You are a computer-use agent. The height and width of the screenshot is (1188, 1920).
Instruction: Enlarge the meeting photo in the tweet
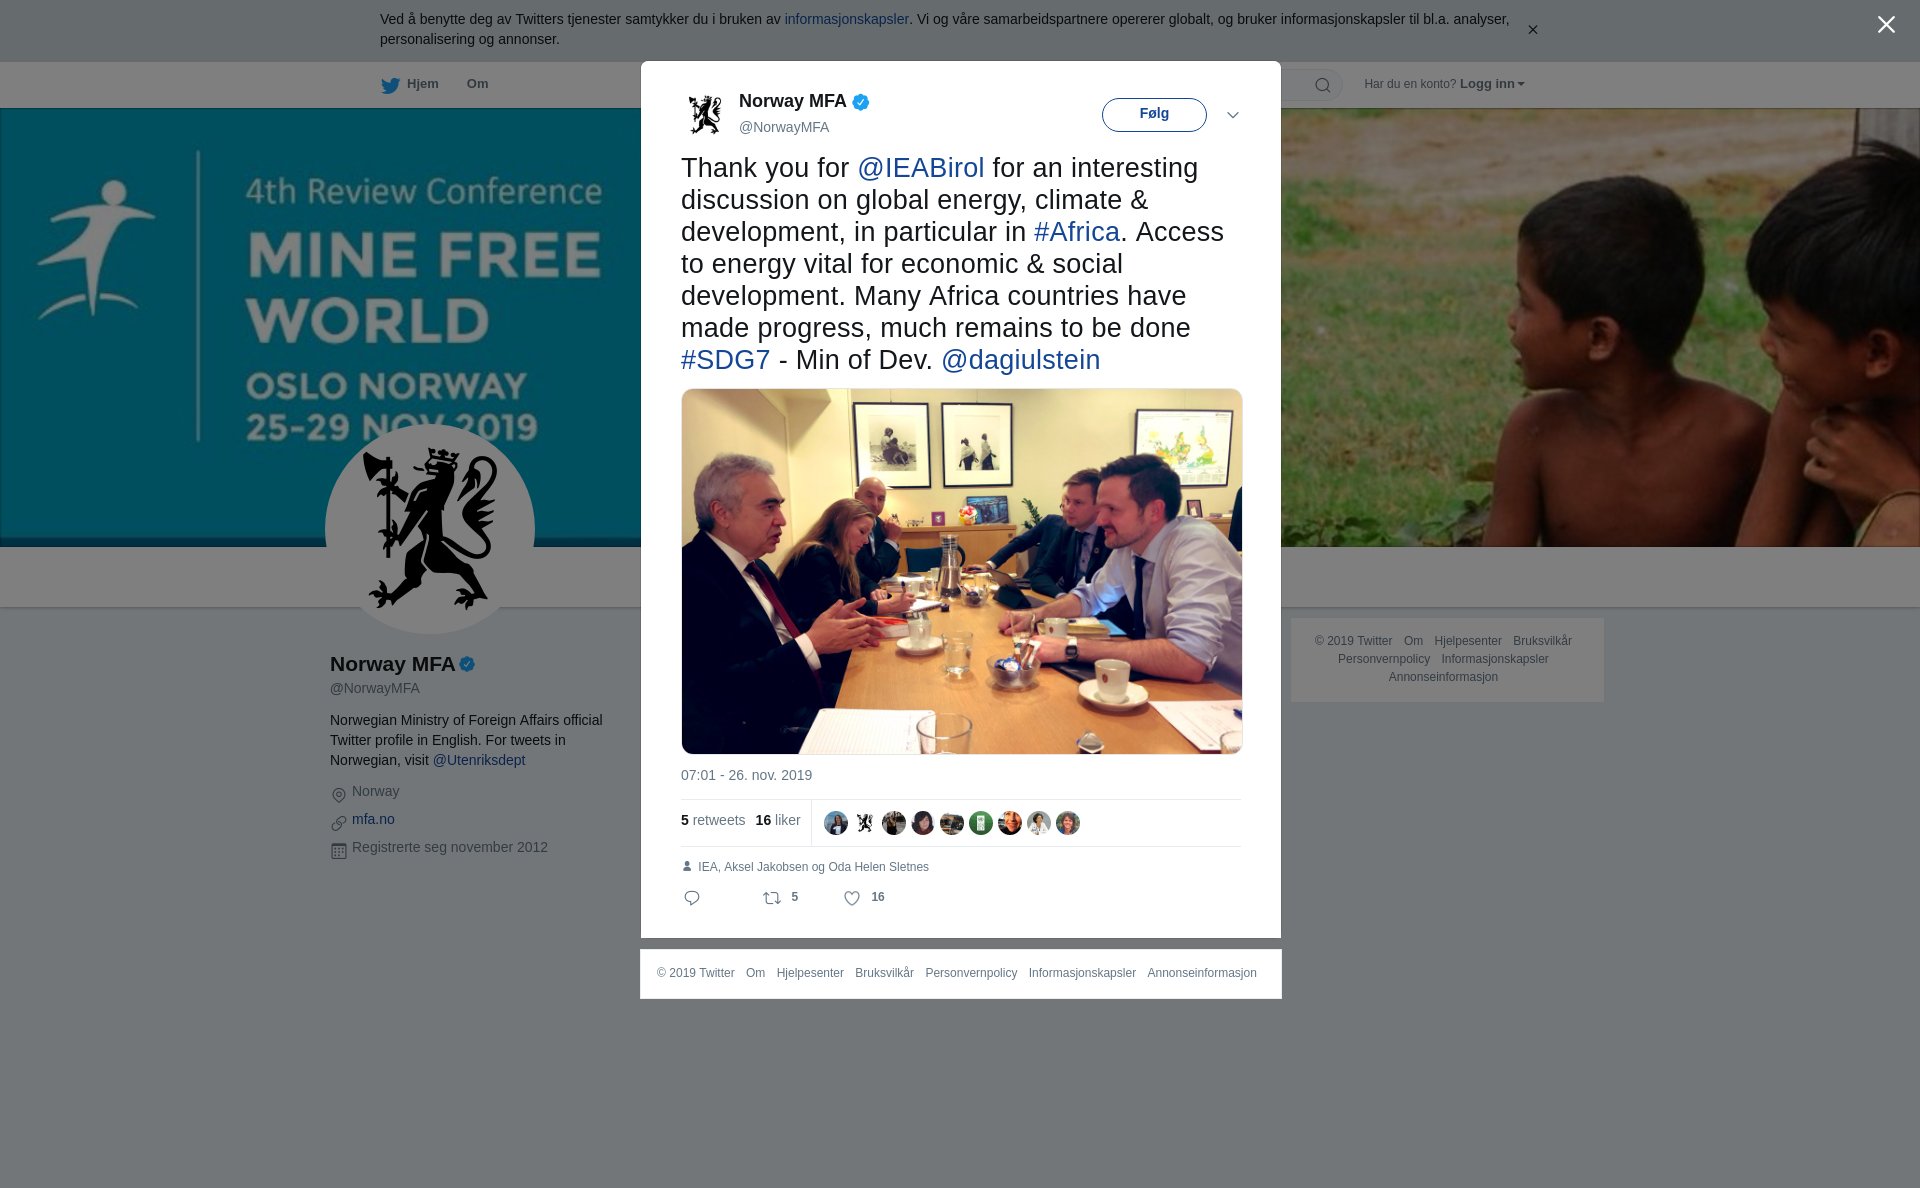(x=962, y=571)
